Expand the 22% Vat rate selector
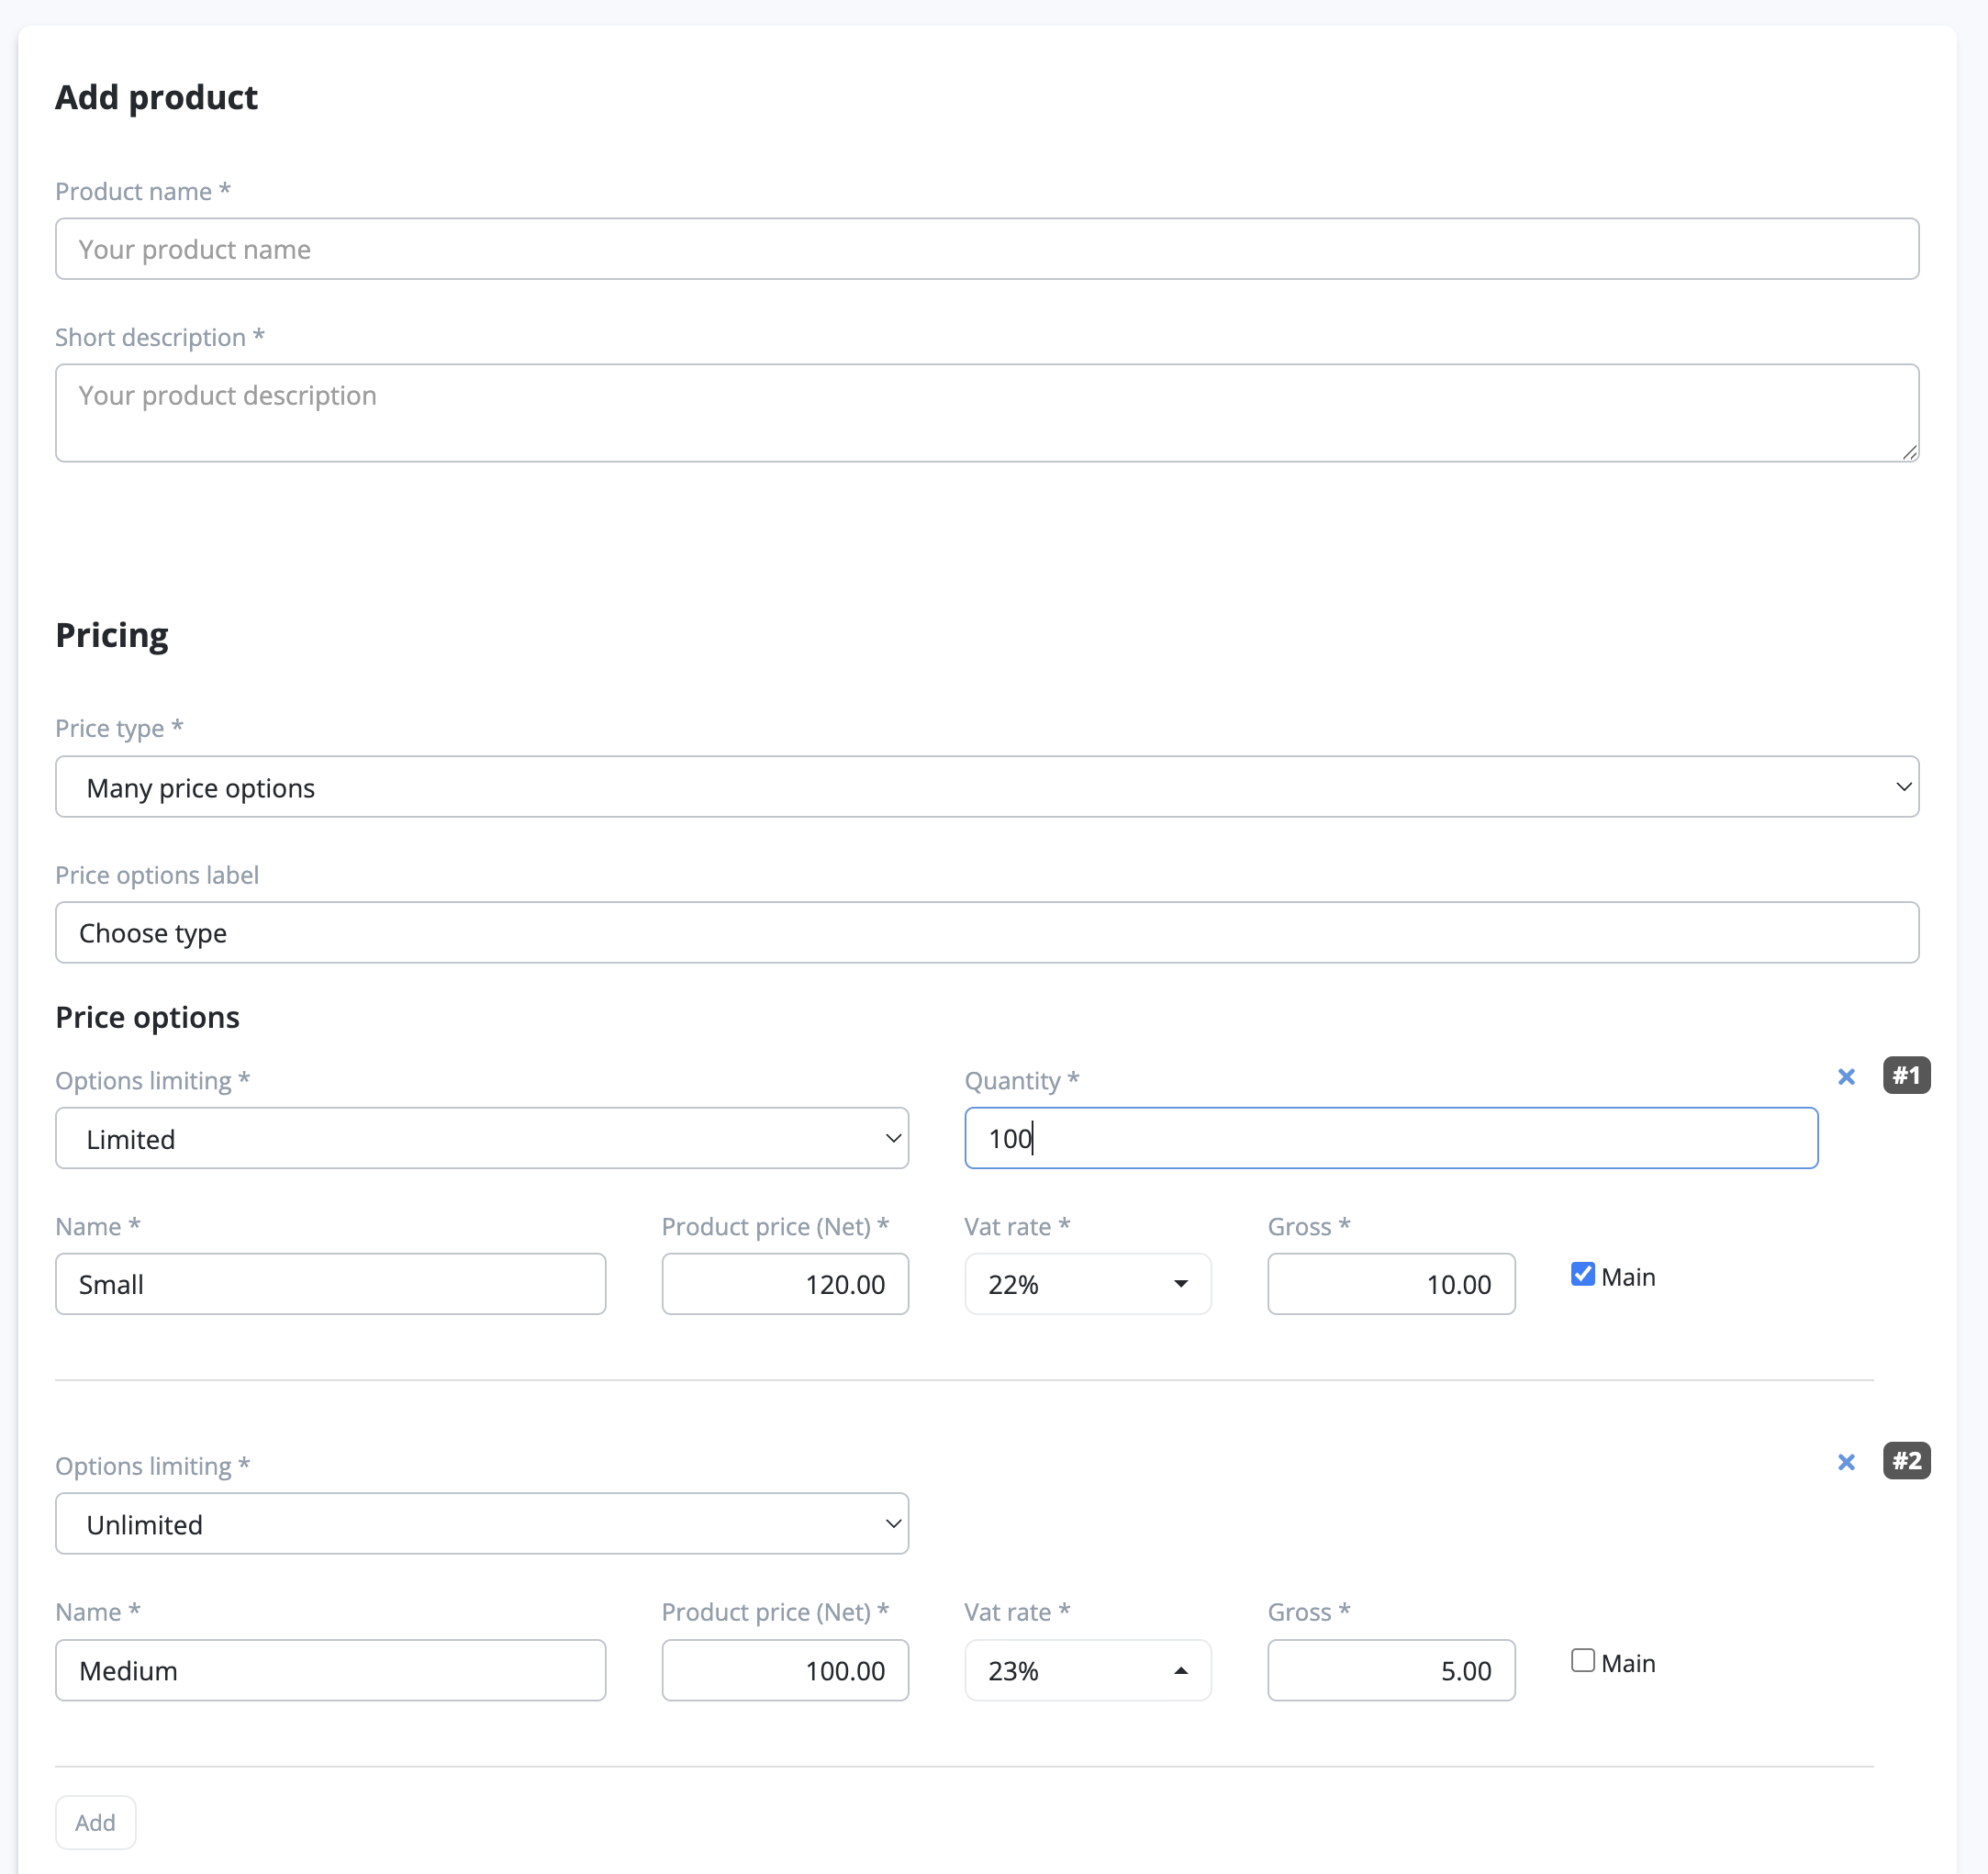 [x=1087, y=1284]
